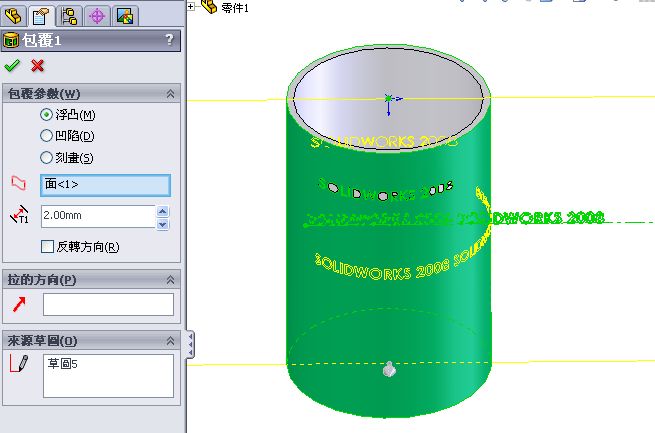Click the help question mark for 包覆1

[169, 40]
